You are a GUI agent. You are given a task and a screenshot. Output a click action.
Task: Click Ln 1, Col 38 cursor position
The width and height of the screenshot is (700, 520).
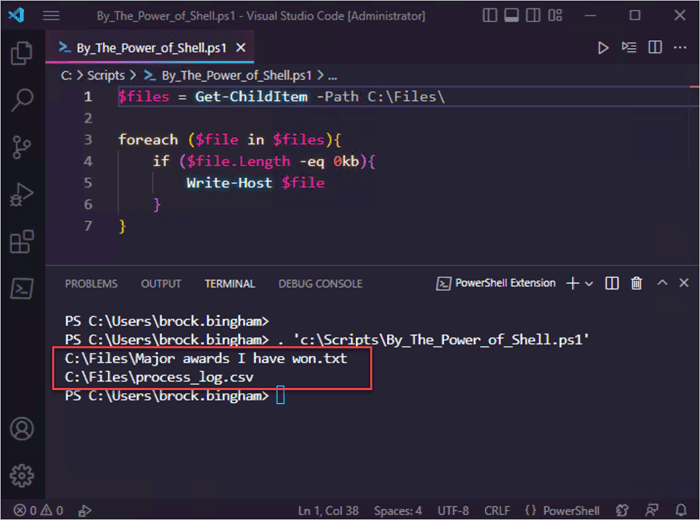(x=329, y=511)
